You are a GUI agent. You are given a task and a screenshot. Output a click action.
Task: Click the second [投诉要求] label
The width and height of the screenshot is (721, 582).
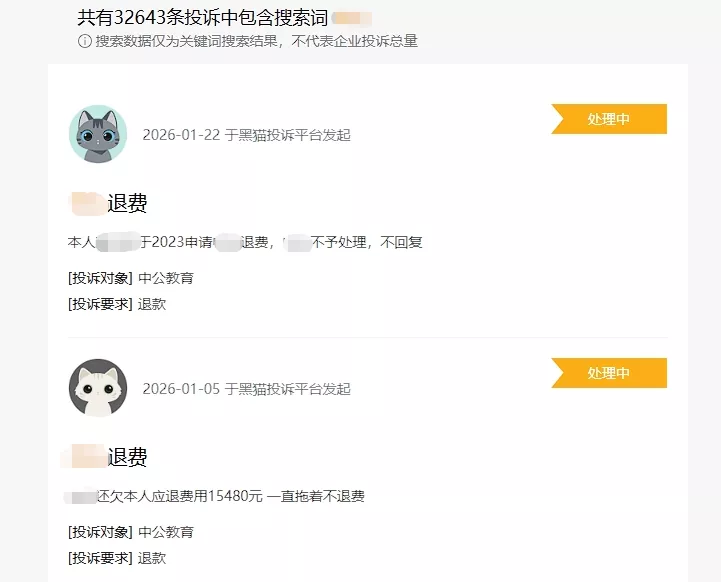[x=100, y=559]
